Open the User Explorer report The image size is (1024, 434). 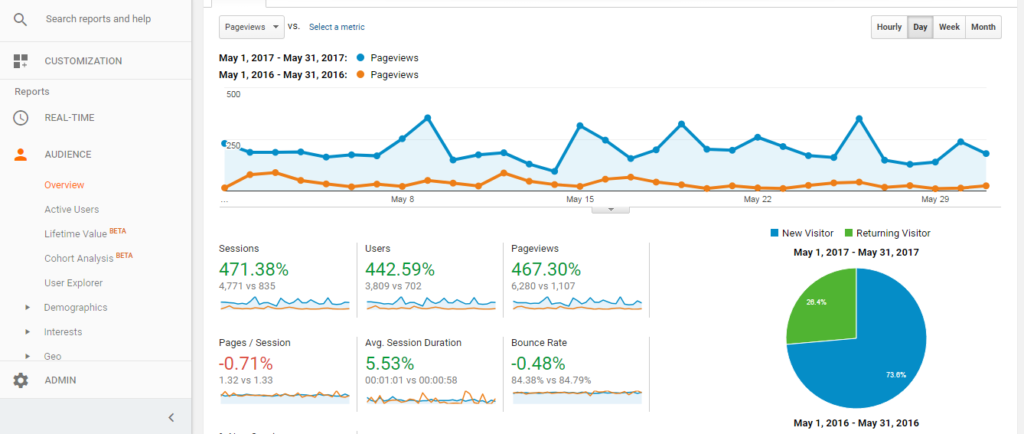(x=73, y=283)
